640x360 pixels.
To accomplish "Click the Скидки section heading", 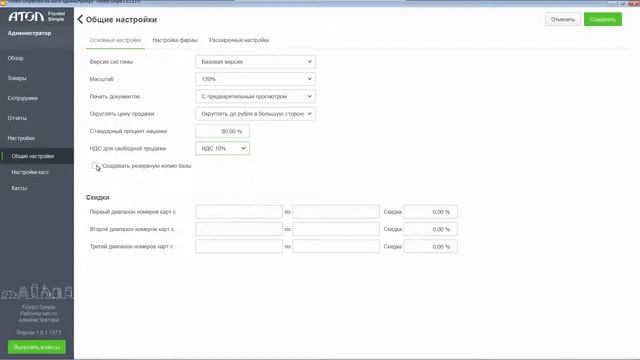I will pos(98,197).
